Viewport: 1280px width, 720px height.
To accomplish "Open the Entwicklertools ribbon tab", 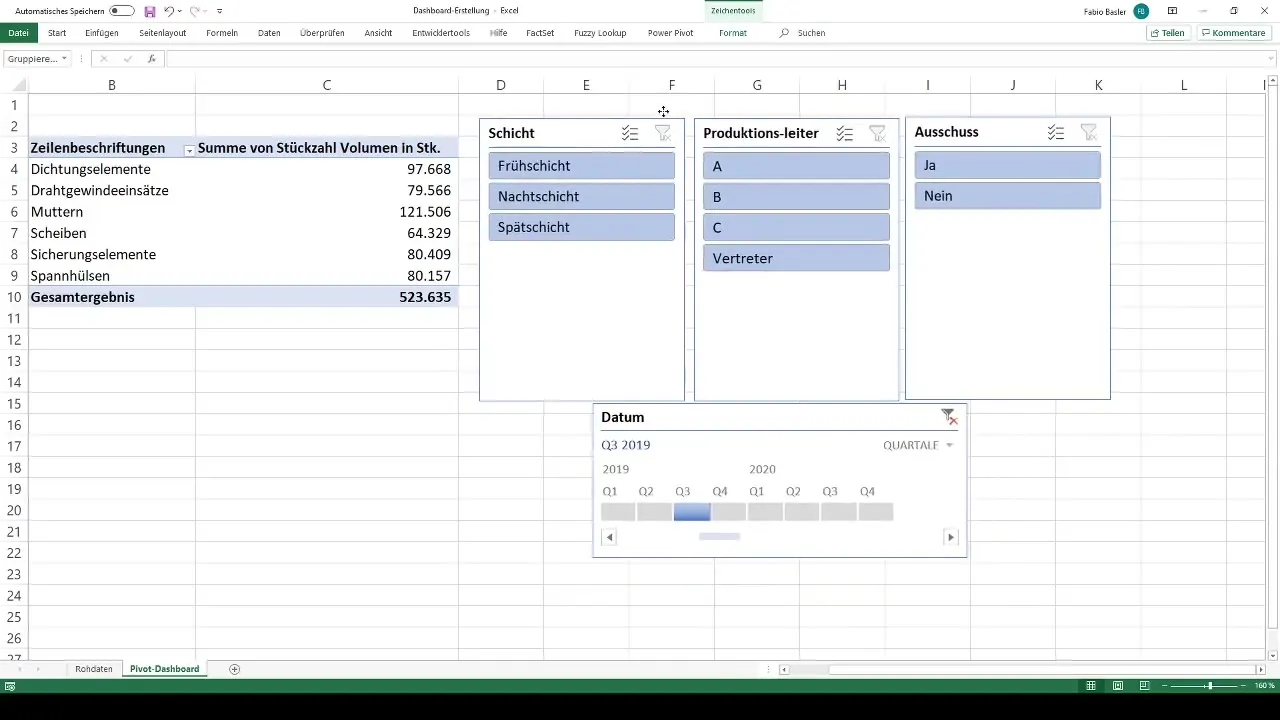I will pyautogui.click(x=441, y=33).
